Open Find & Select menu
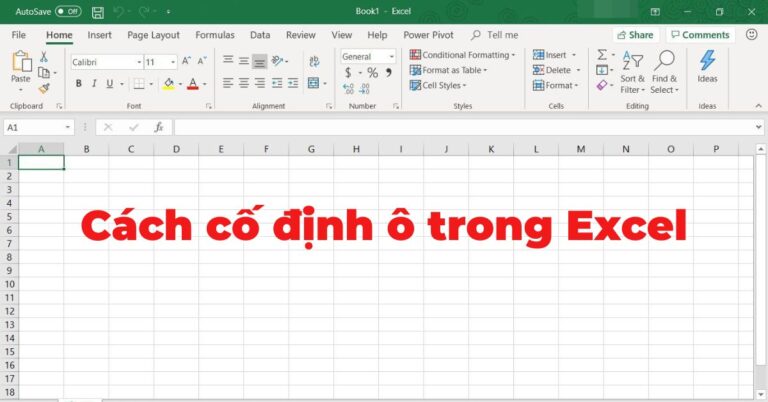The image size is (768, 402). (x=664, y=72)
